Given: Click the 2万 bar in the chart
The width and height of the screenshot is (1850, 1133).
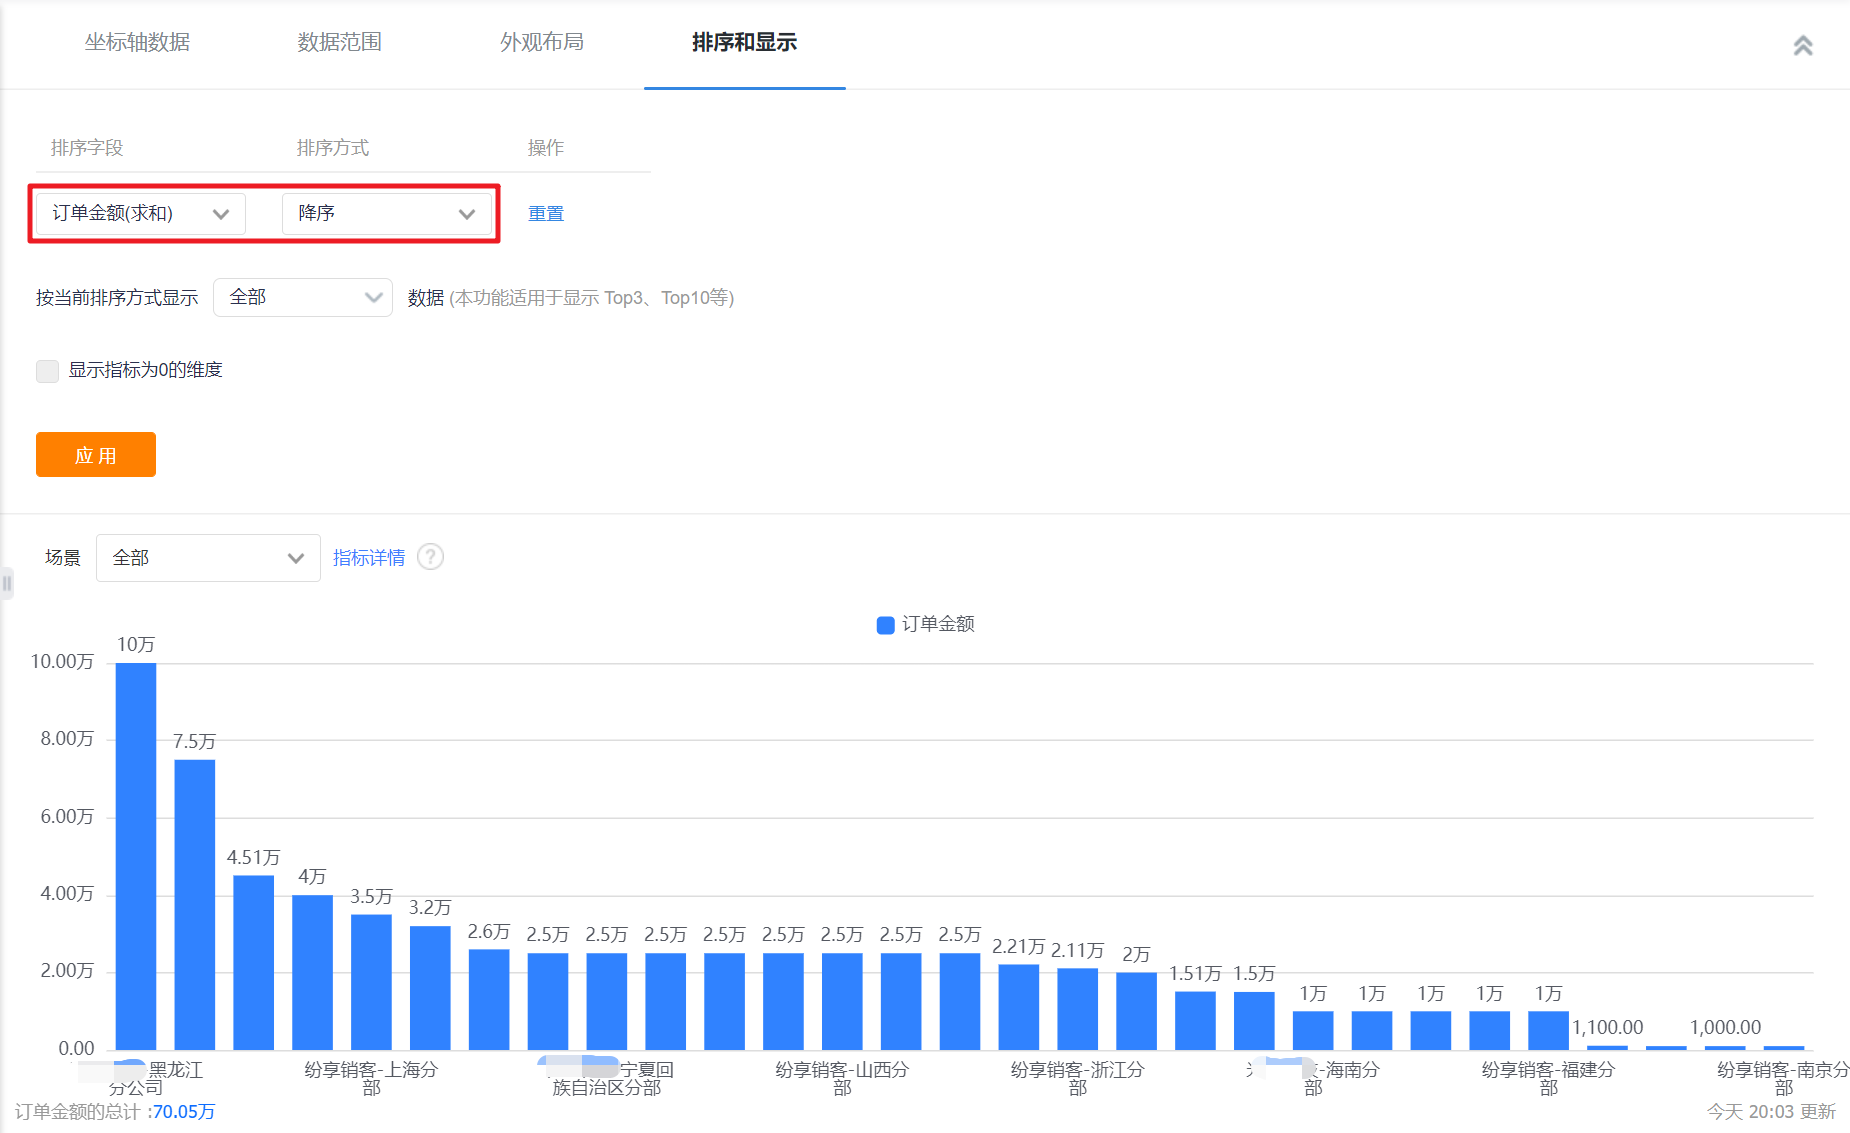Looking at the screenshot, I should (1137, 1011).
